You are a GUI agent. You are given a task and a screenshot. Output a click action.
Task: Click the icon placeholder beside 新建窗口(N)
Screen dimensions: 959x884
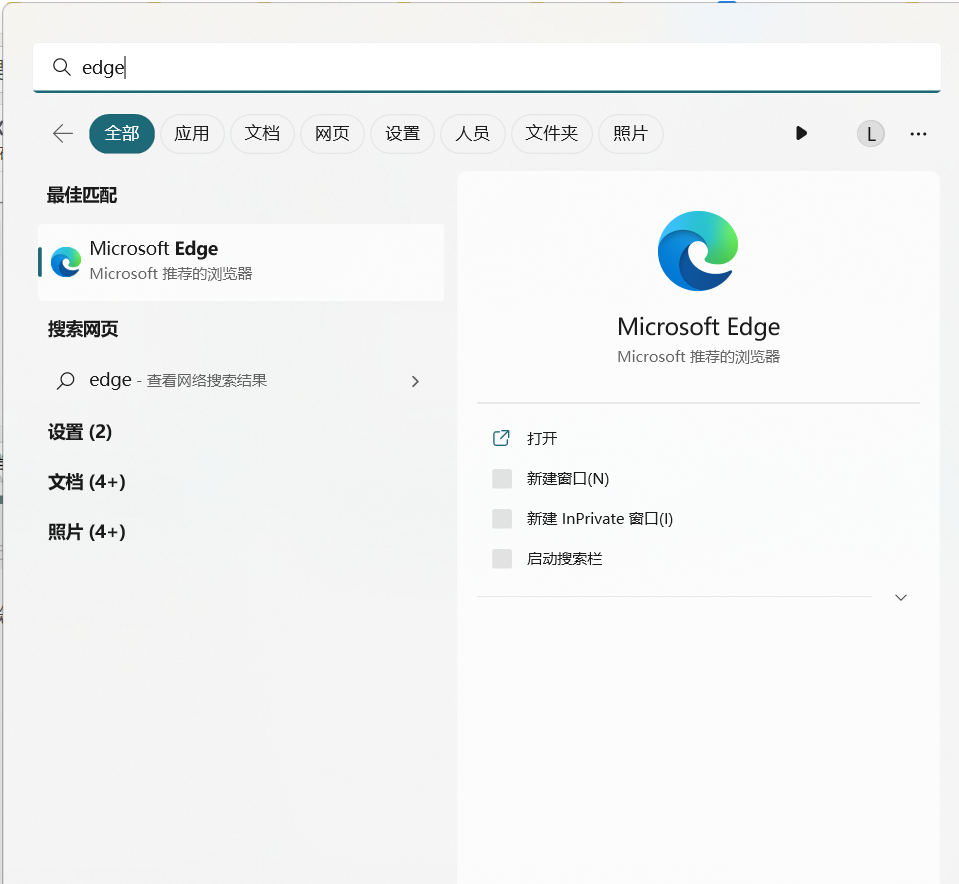[502, 478]
